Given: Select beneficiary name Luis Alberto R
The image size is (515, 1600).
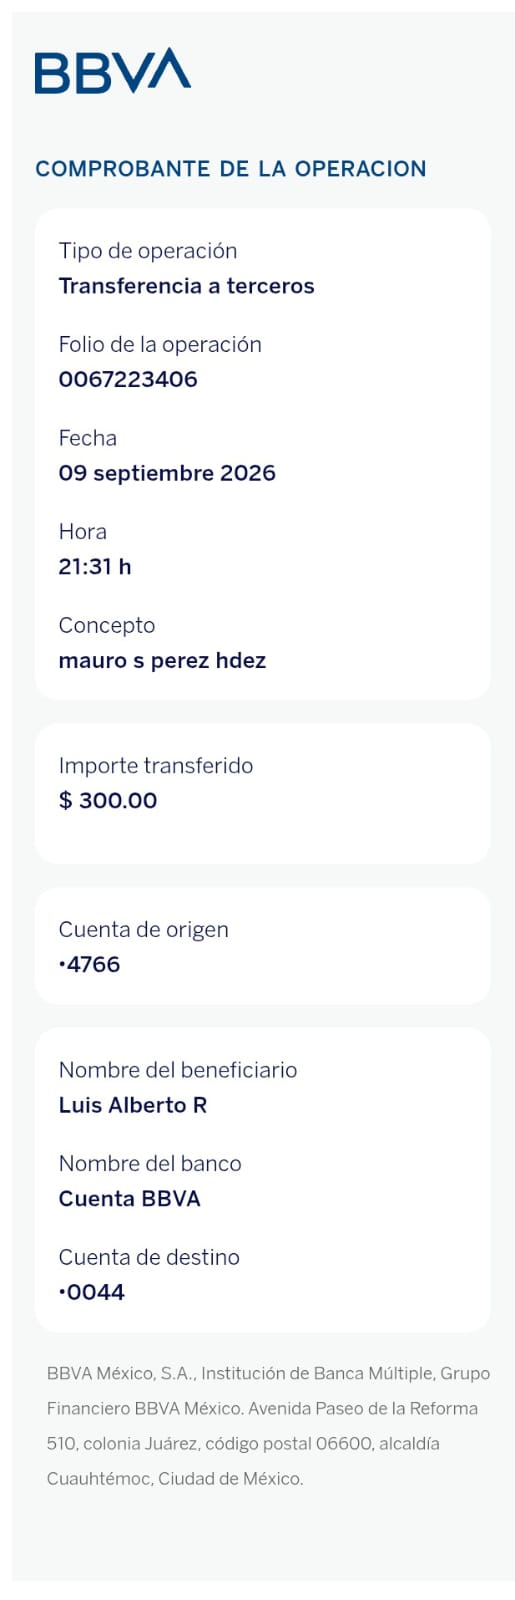Looking at the screenshot, I should (x=133, y=1105).
